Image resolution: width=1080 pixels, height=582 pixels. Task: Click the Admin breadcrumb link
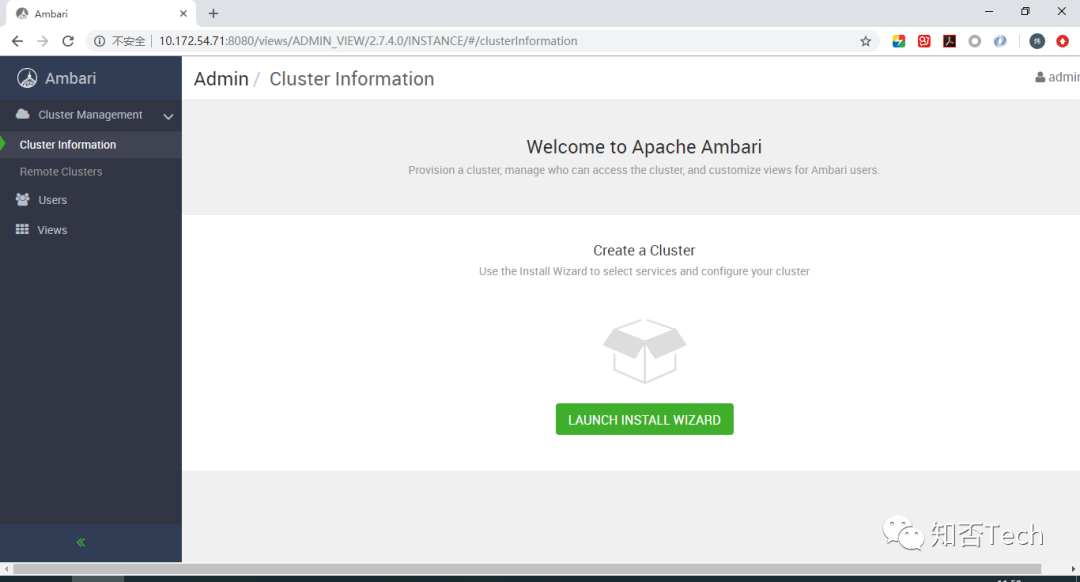(x=221, y=79)
